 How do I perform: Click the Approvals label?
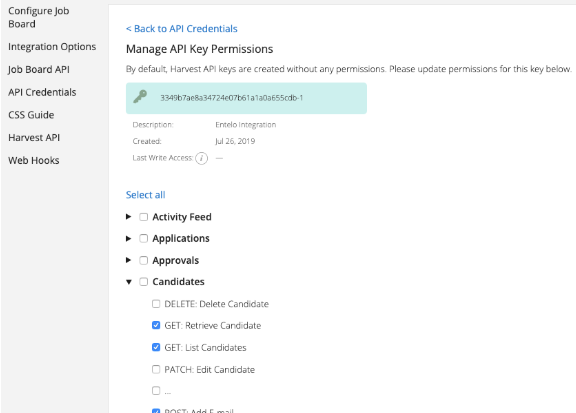click(176, 261)
